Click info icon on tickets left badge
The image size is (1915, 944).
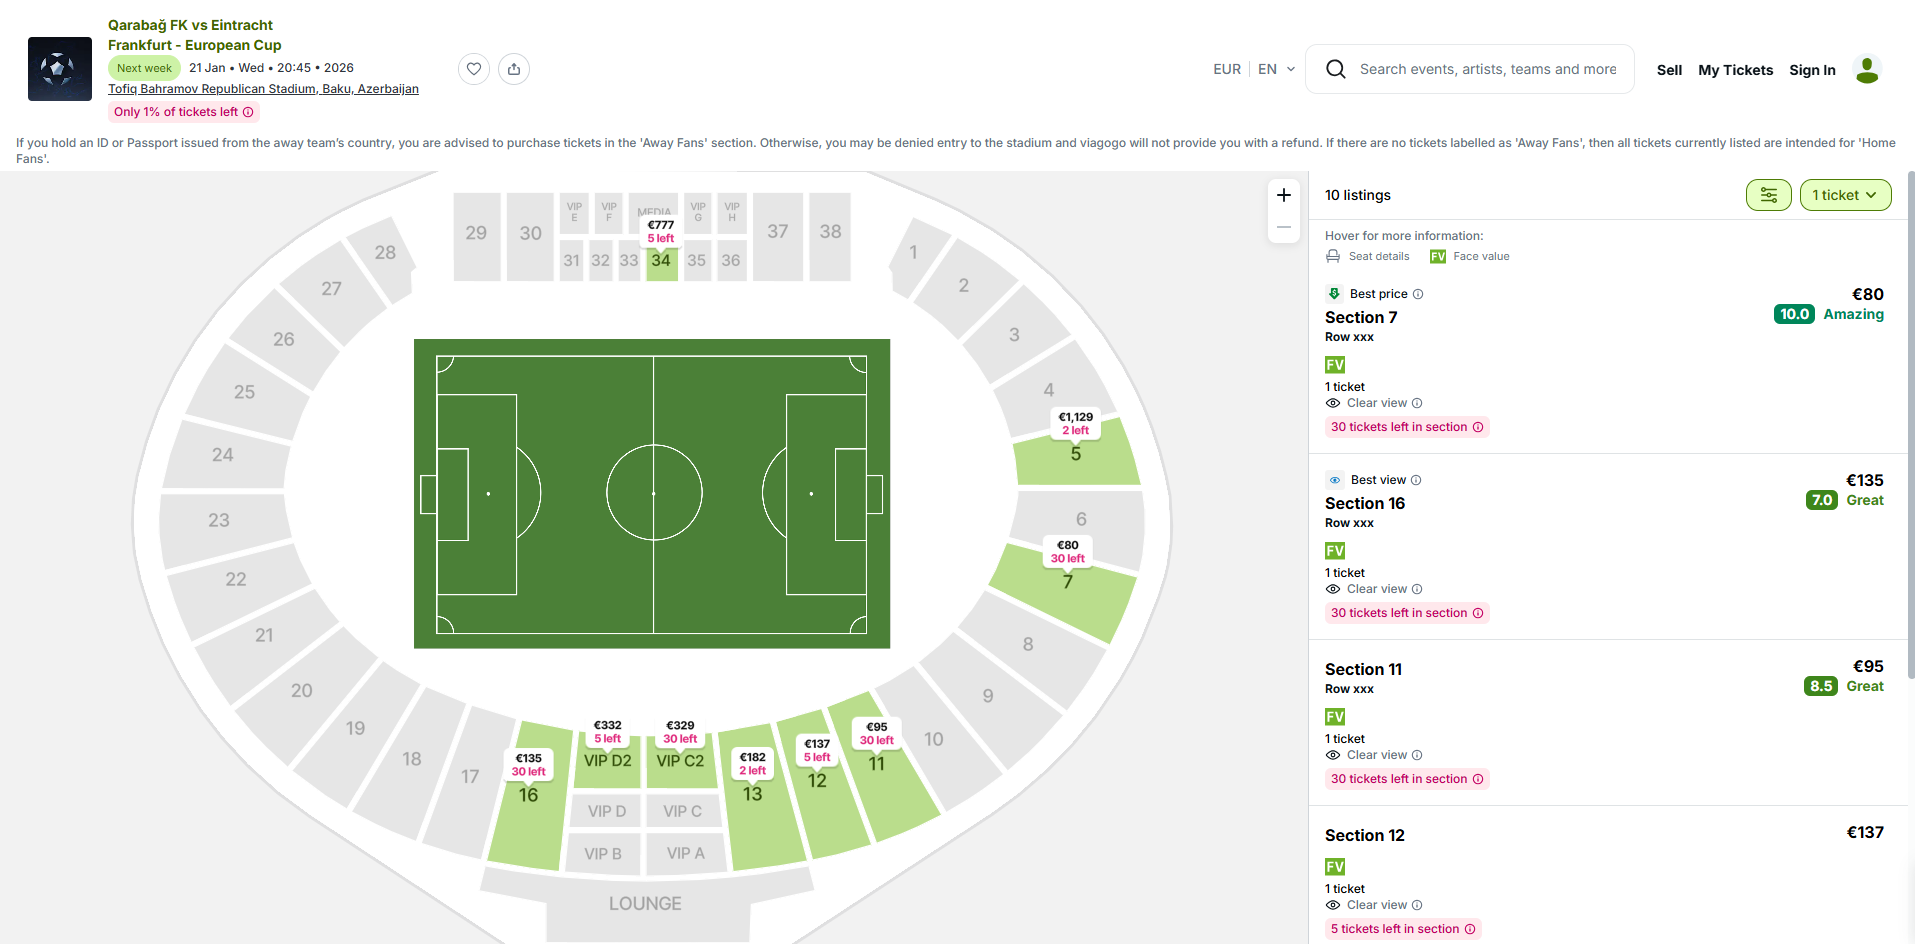click(x=248, y=112)
